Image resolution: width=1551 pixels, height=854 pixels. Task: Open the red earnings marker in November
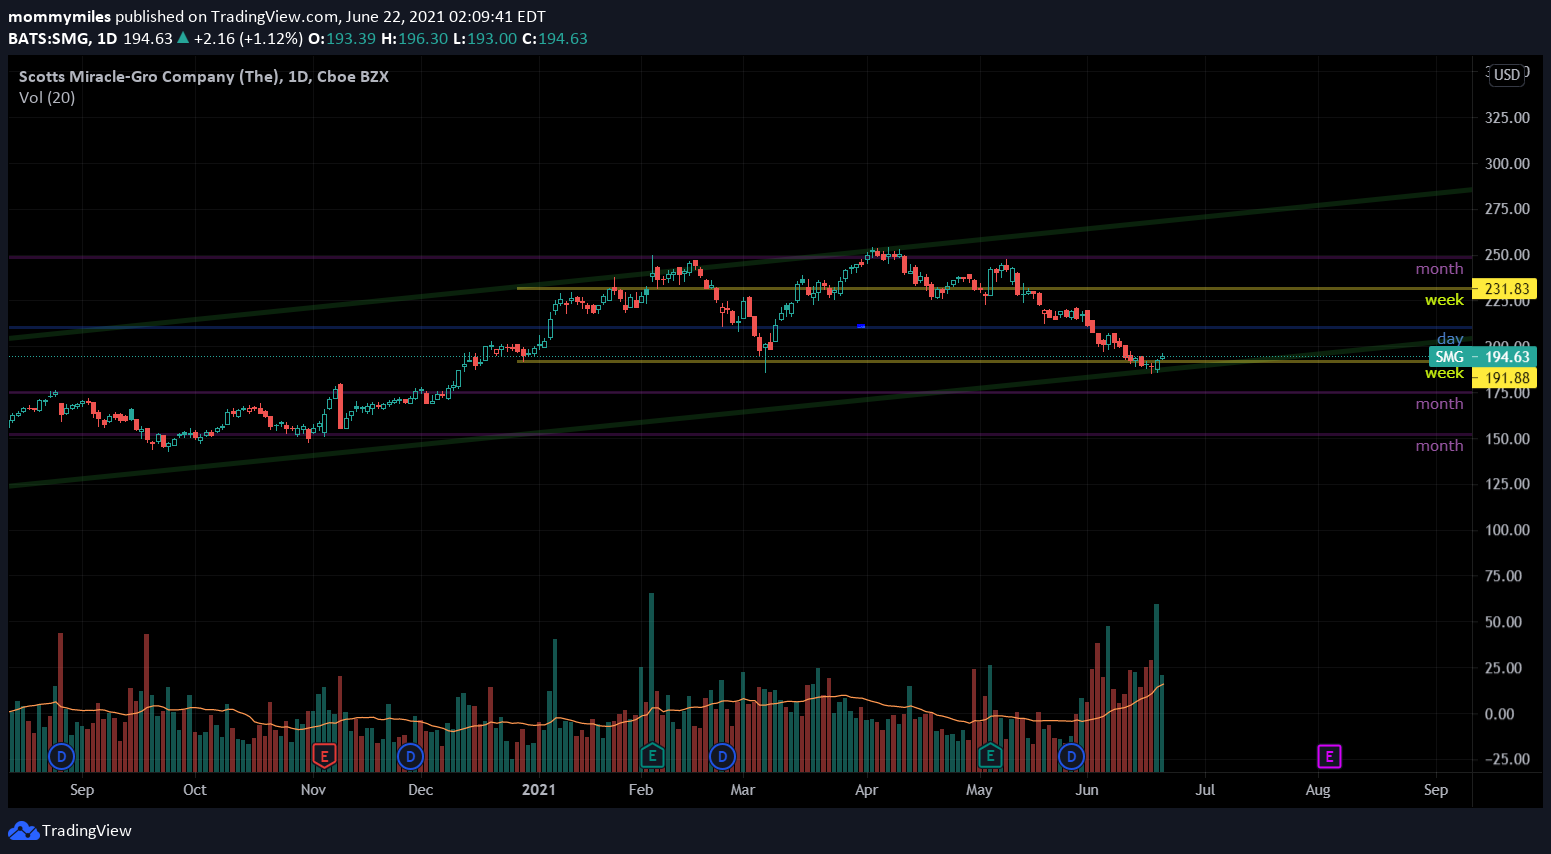323,756
